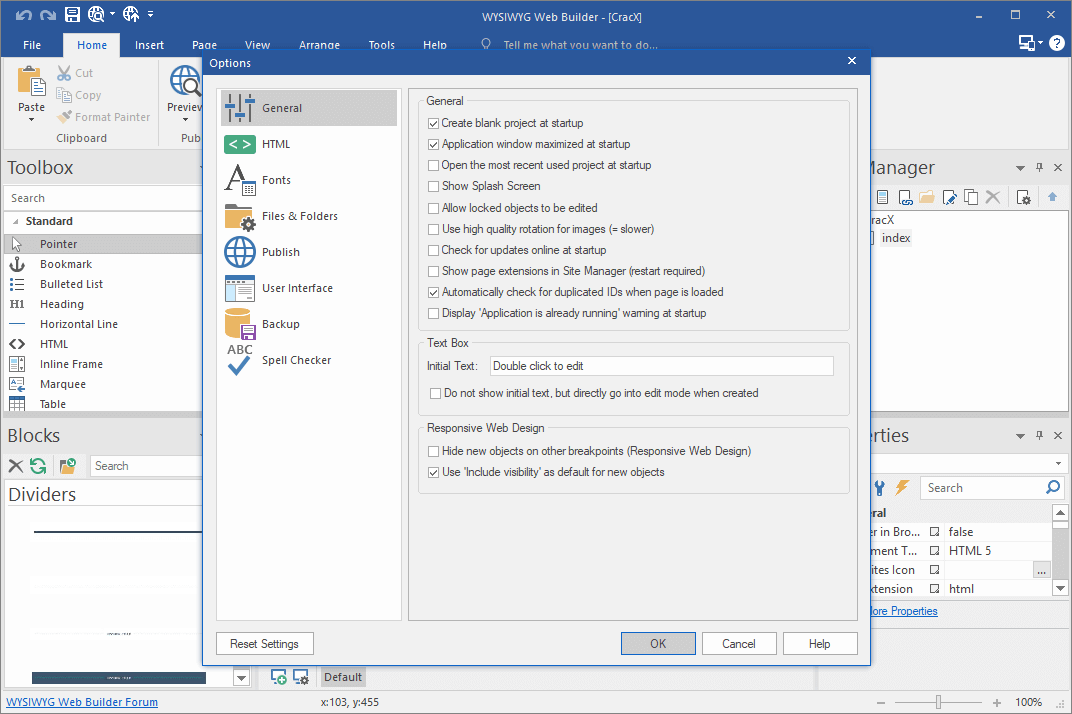Enable 'Allow locked objects to be edited'
The image size is (1072, 714).
point(433,209)
